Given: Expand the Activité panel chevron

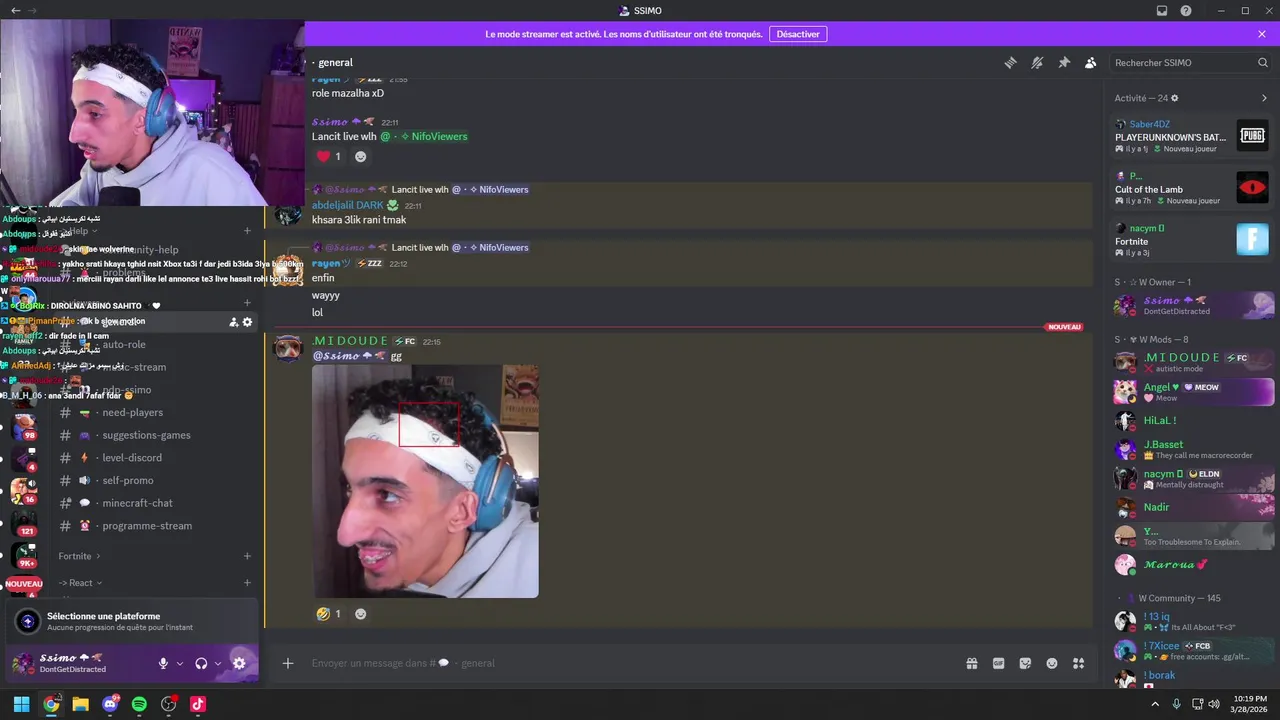Looking at the screenshot, I should point(1264,98).
